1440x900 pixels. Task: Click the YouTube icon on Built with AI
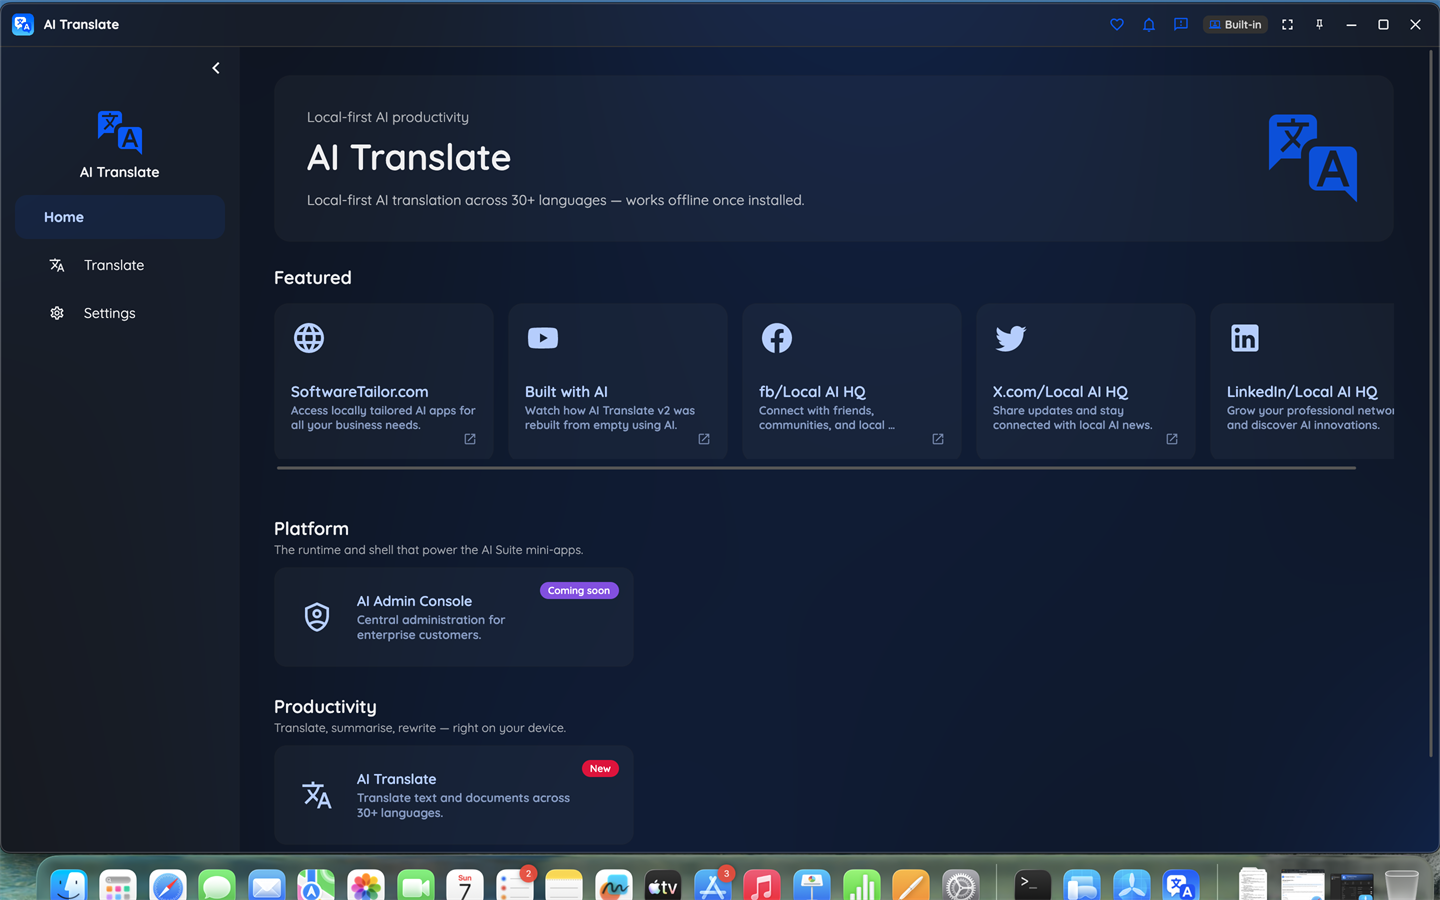click(x=543, y=338)
